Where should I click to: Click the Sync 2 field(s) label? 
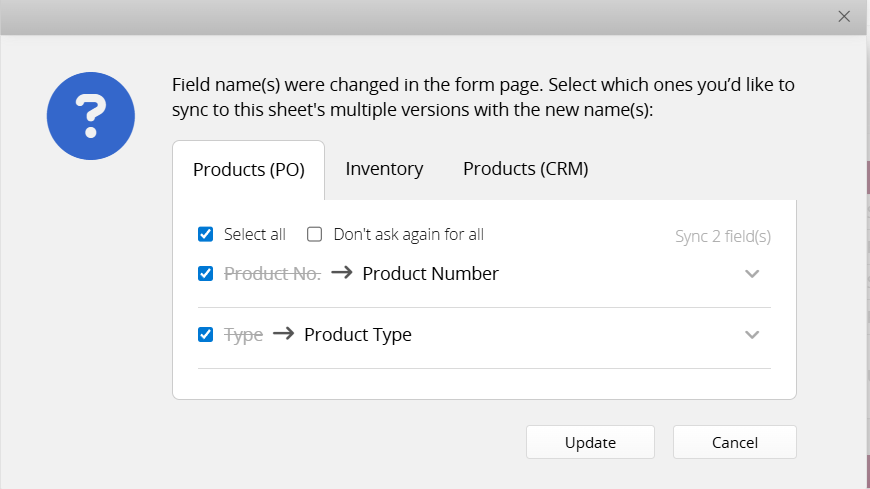(x=722, y=236)
